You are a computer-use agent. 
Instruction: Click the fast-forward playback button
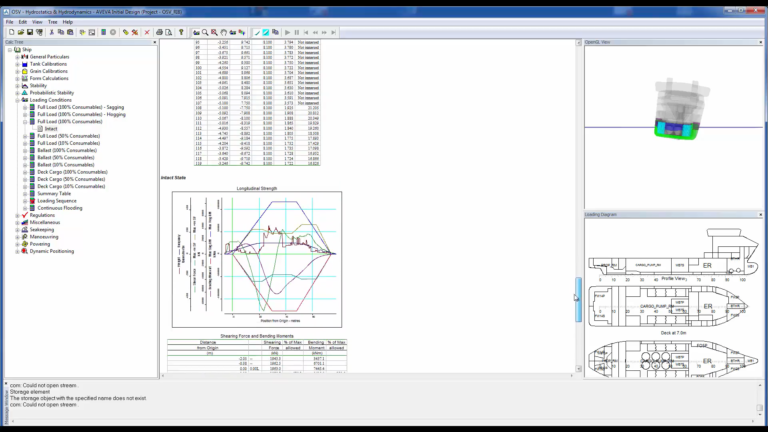[324, 32]
